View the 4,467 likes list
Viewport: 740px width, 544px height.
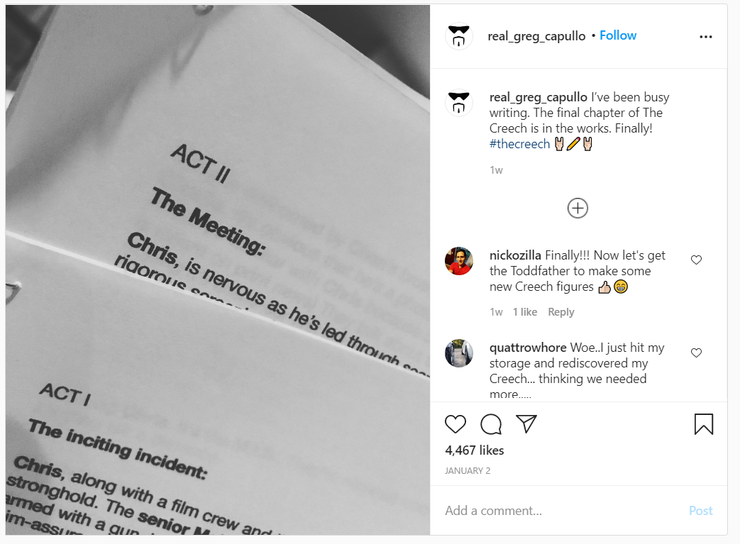(x=474, y=450)
